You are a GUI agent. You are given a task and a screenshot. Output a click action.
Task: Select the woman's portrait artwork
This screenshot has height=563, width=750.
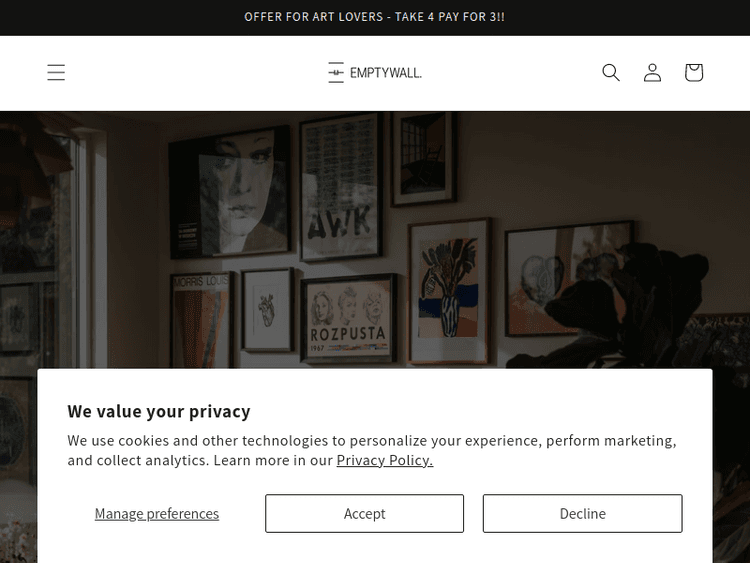pos(231,195)
